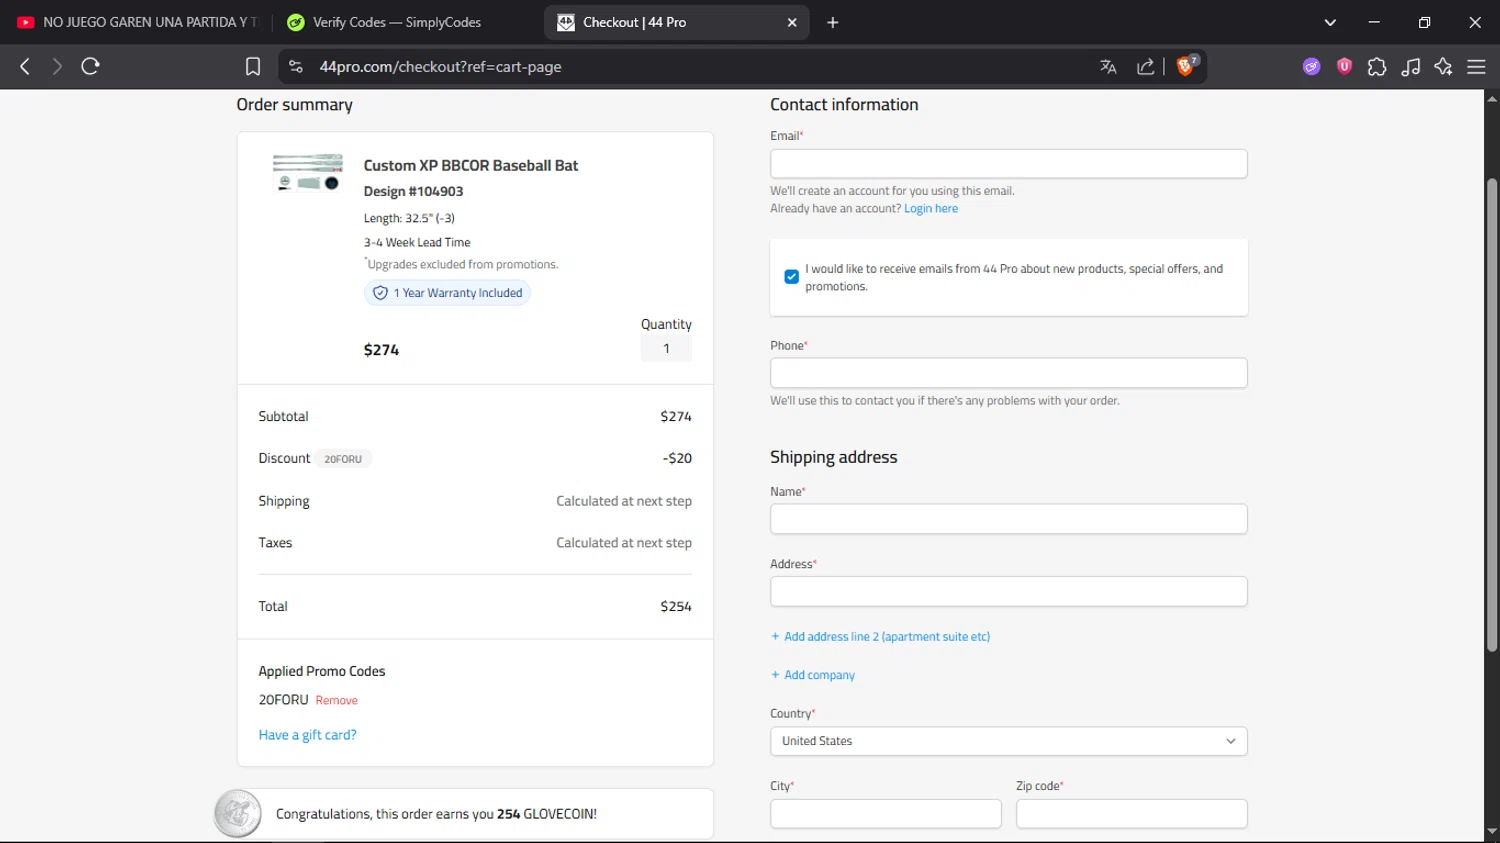Viewport: 1500px width, 843px height.
Task: Click the Login here link
Action: pyautogui.click(x=930, y=209)
